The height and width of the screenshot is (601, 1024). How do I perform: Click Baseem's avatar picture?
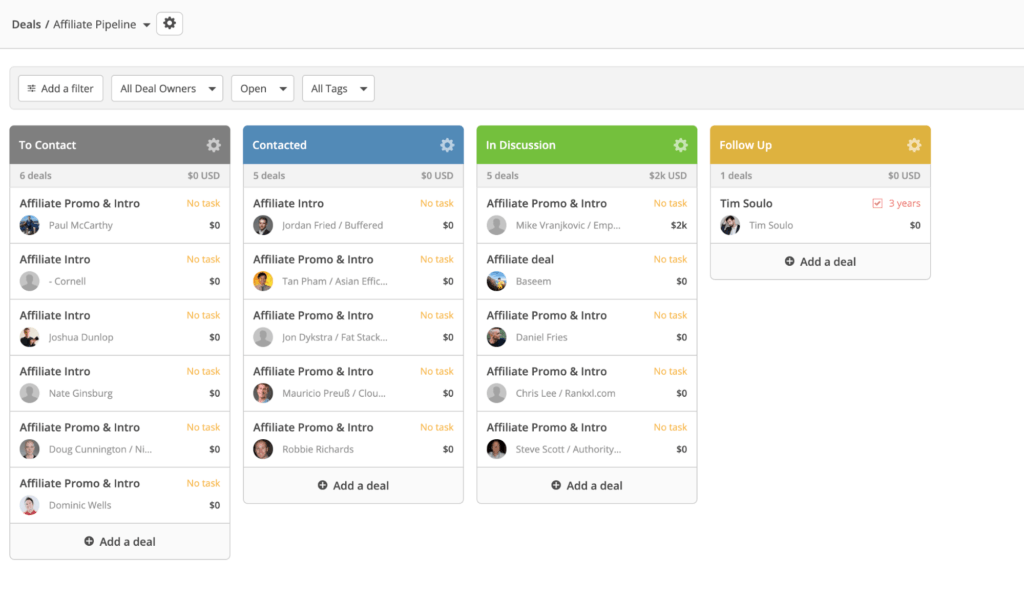click(x=497, y=281)
